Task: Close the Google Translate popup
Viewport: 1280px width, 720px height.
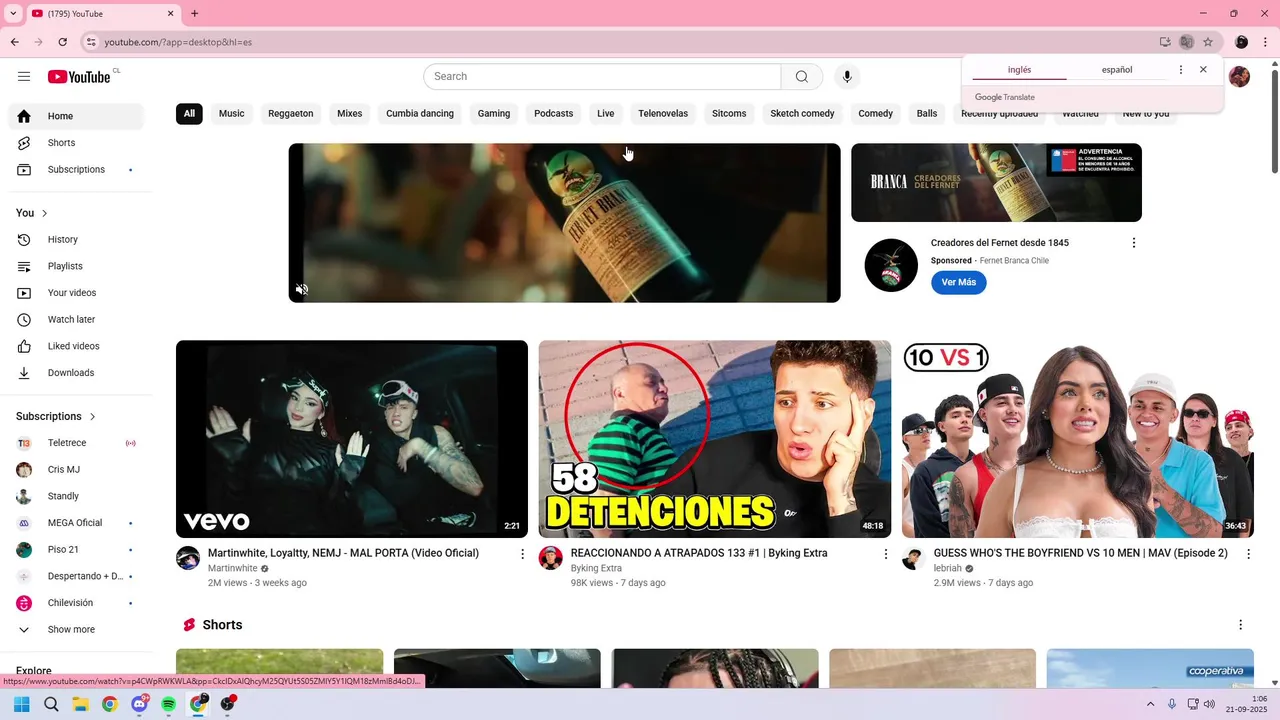Action: 1203,70
